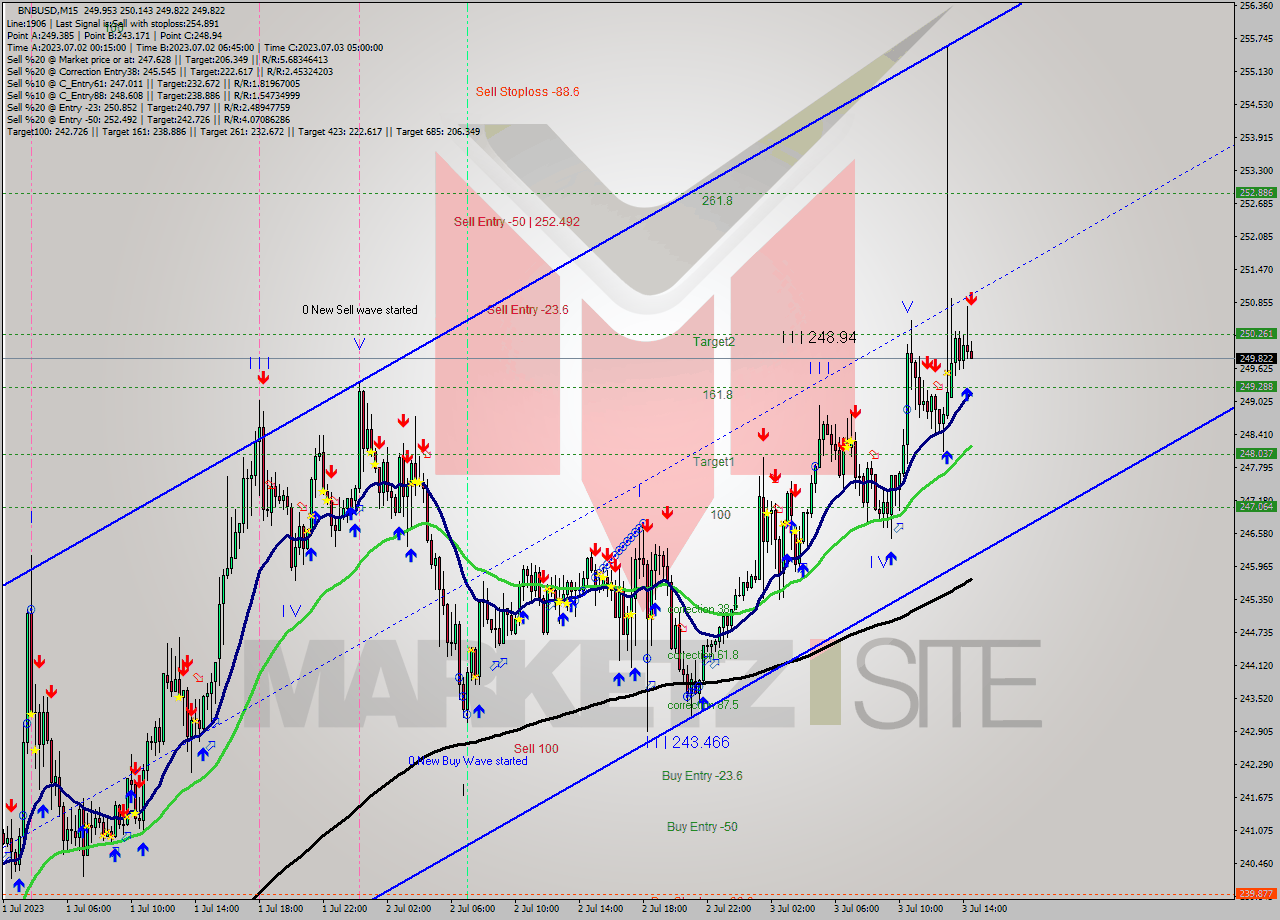The height and width of the screenshot is (920, 1280).
Task: Click the current price tag 249.822
Action: tap(1256, 358)
